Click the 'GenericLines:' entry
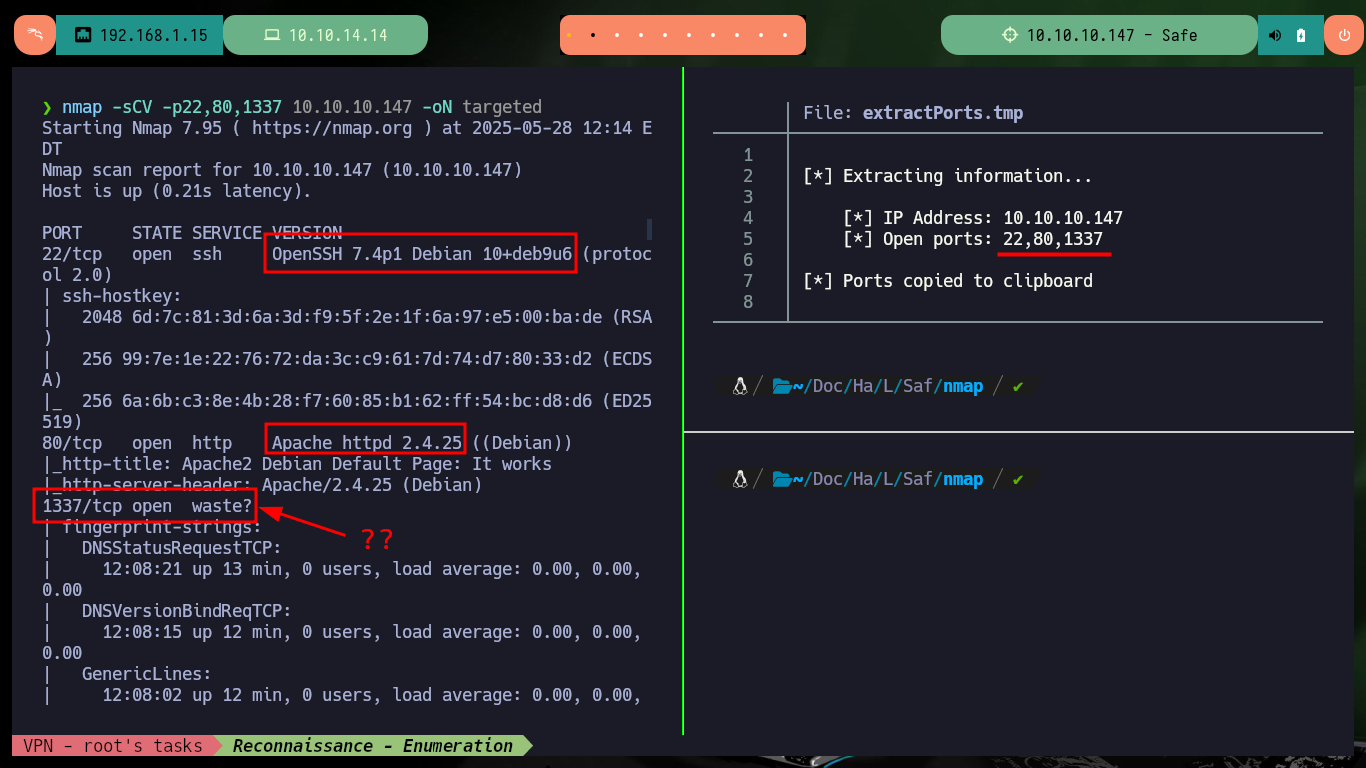 [x=146, y=674]
